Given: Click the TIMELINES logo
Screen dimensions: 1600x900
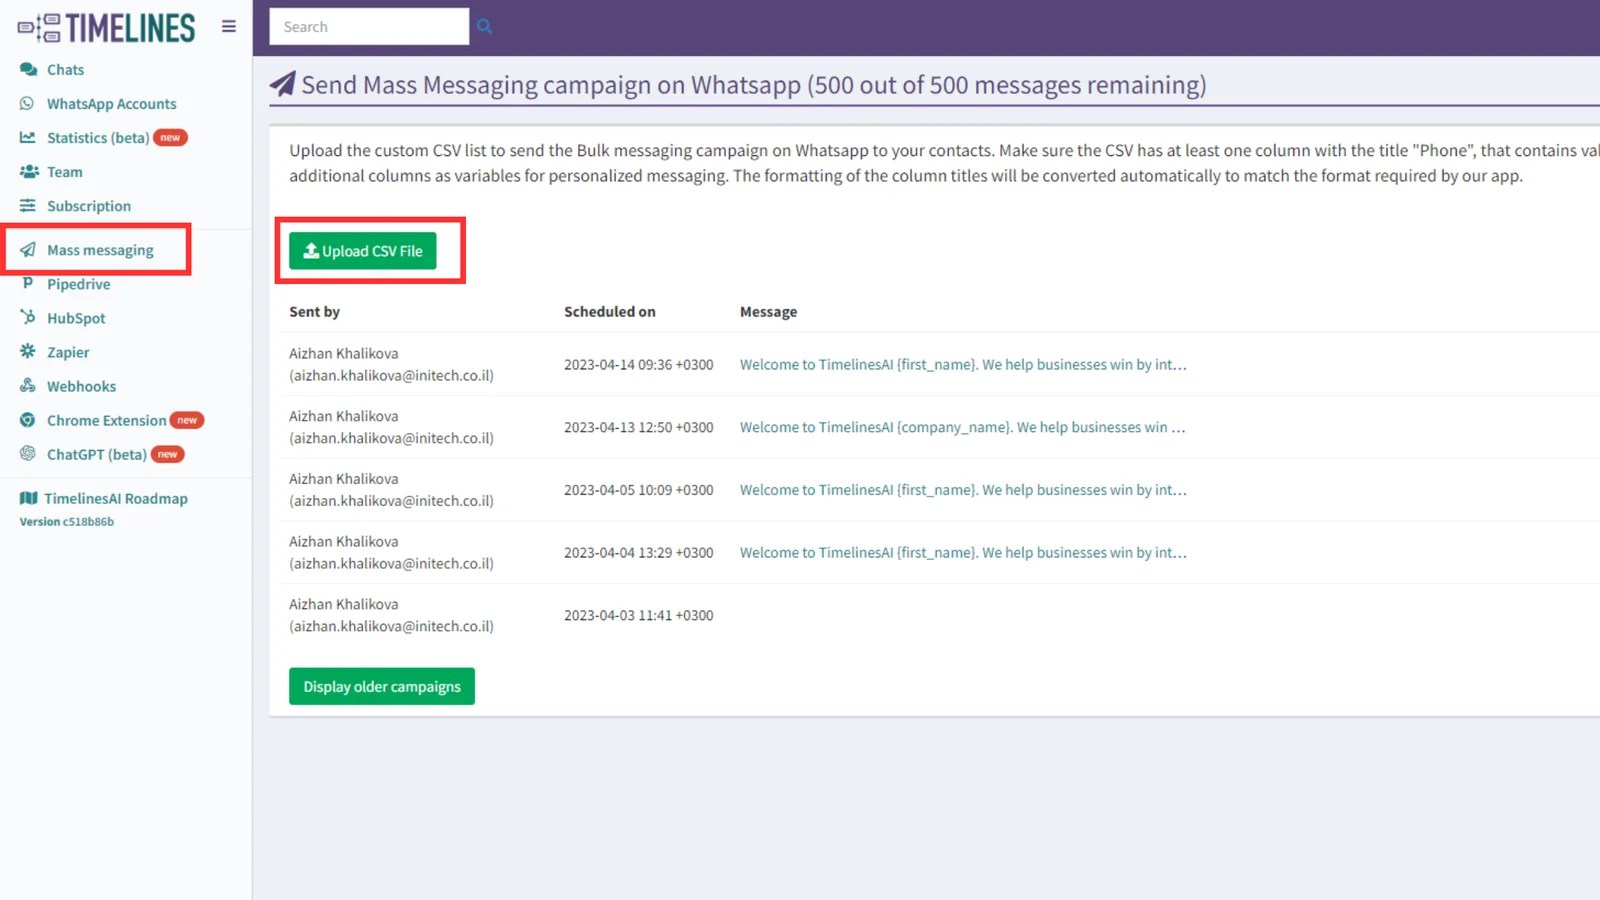Looking at the screenshot, I should (104, 27).
